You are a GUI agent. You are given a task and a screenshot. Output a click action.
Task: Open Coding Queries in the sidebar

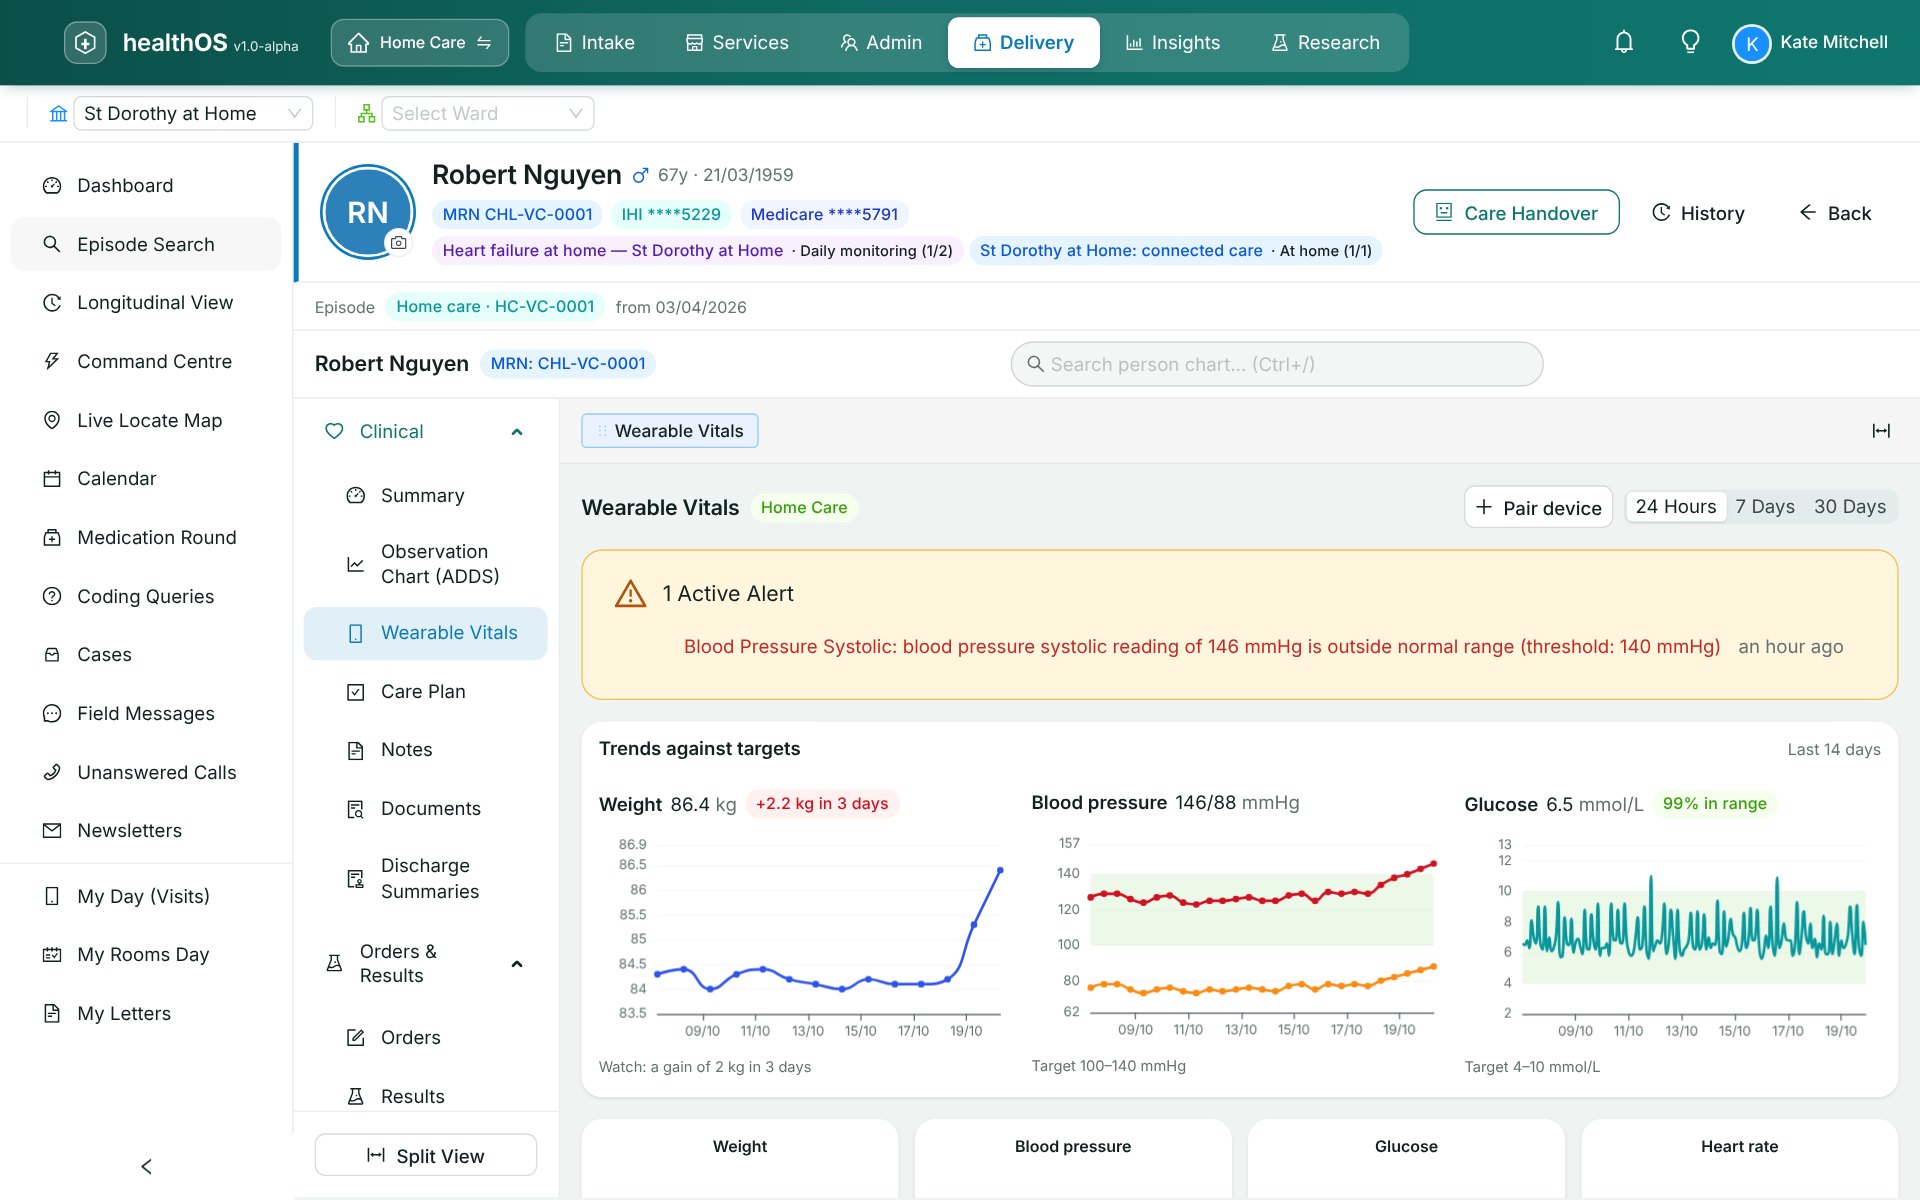tap(146, 596)
